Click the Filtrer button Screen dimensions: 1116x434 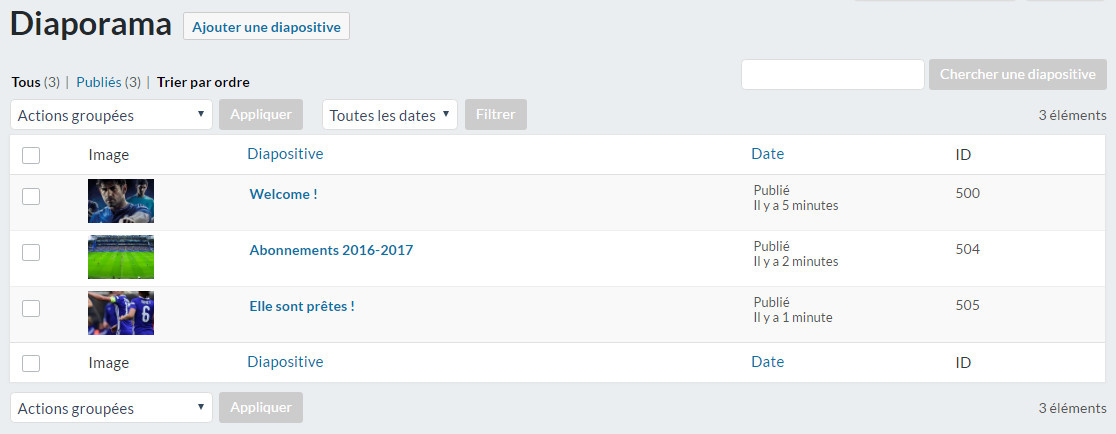(x=496, y=115)
